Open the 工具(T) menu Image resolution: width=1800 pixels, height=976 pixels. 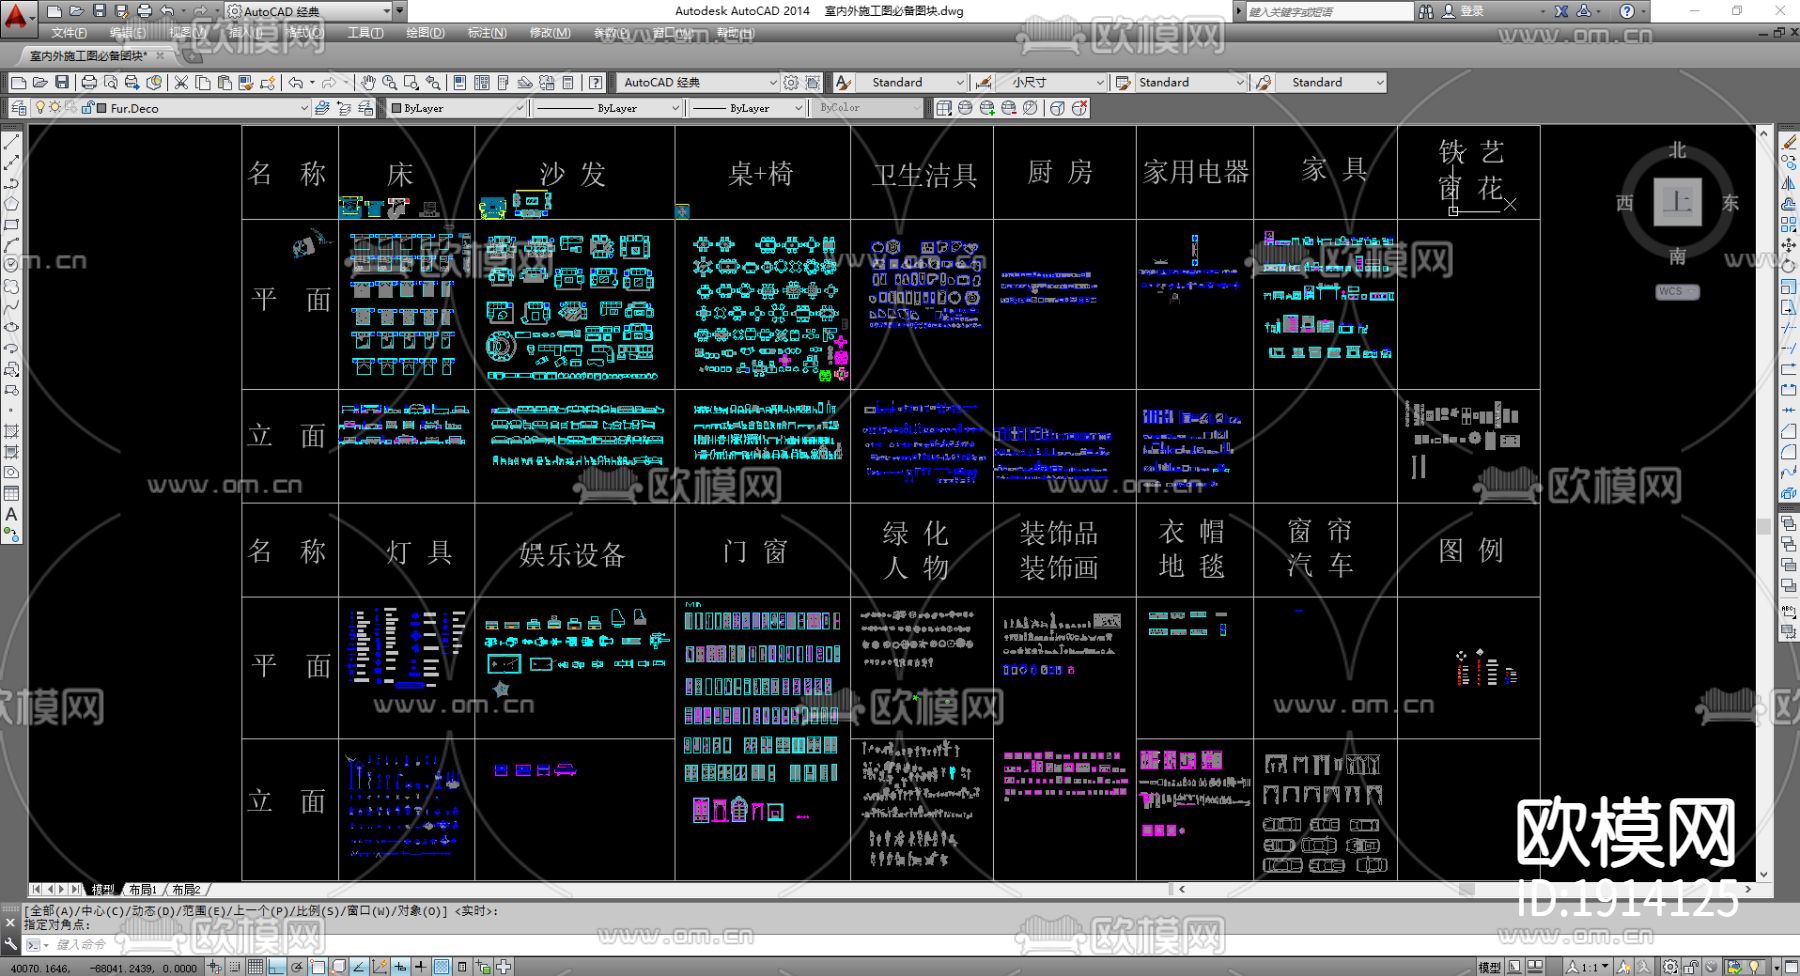(365, 33)
